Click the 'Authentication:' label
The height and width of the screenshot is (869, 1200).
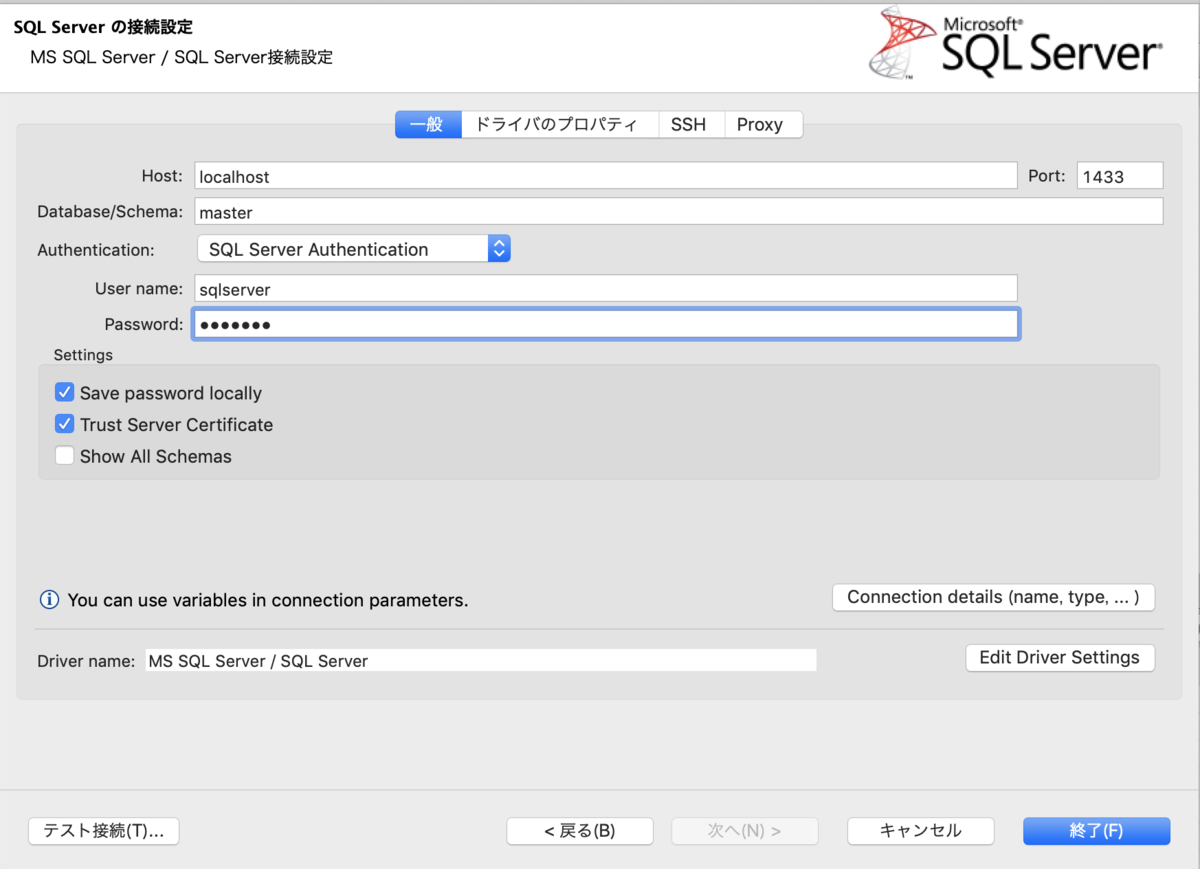click(96, 250)
